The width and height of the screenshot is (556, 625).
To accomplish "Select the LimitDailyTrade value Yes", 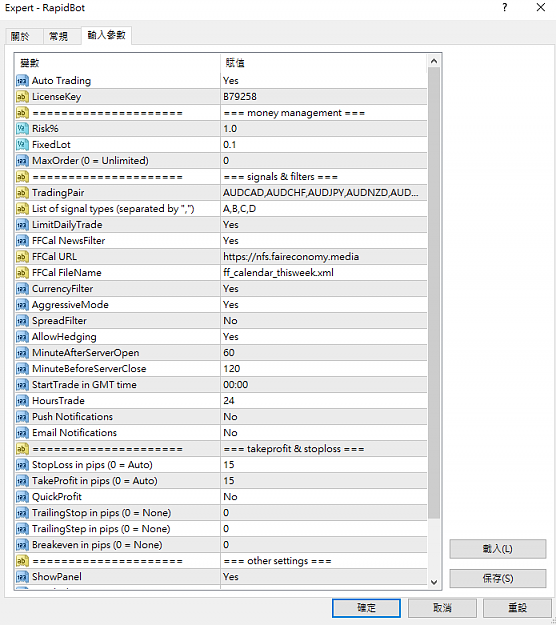I will [231, 225].
